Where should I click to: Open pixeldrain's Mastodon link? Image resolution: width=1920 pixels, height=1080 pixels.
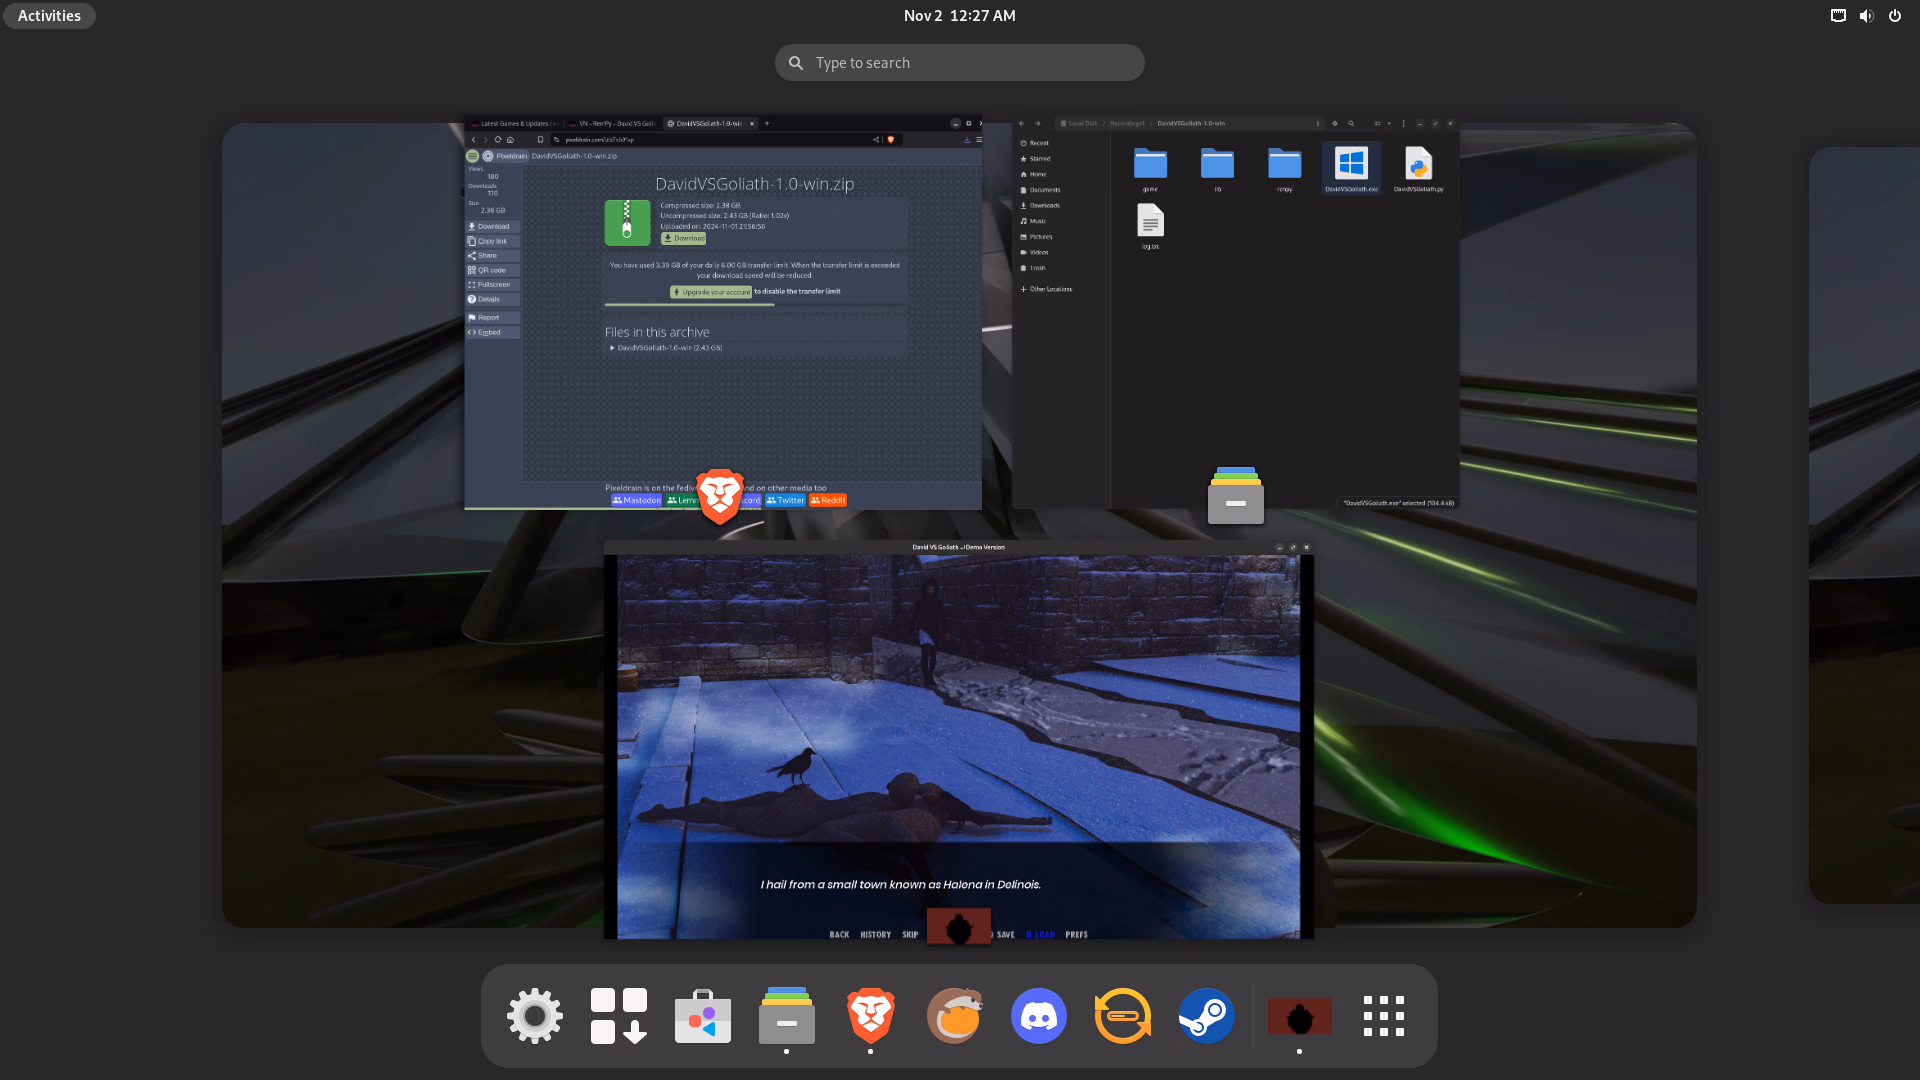click(636, 500)
